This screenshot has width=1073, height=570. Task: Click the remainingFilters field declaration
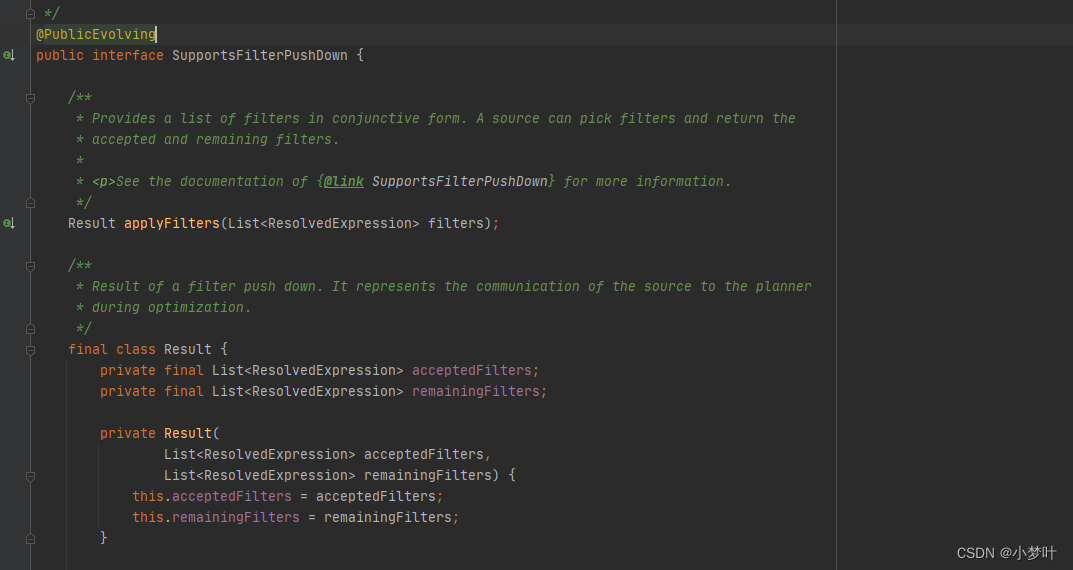click(x=476, y=391)
